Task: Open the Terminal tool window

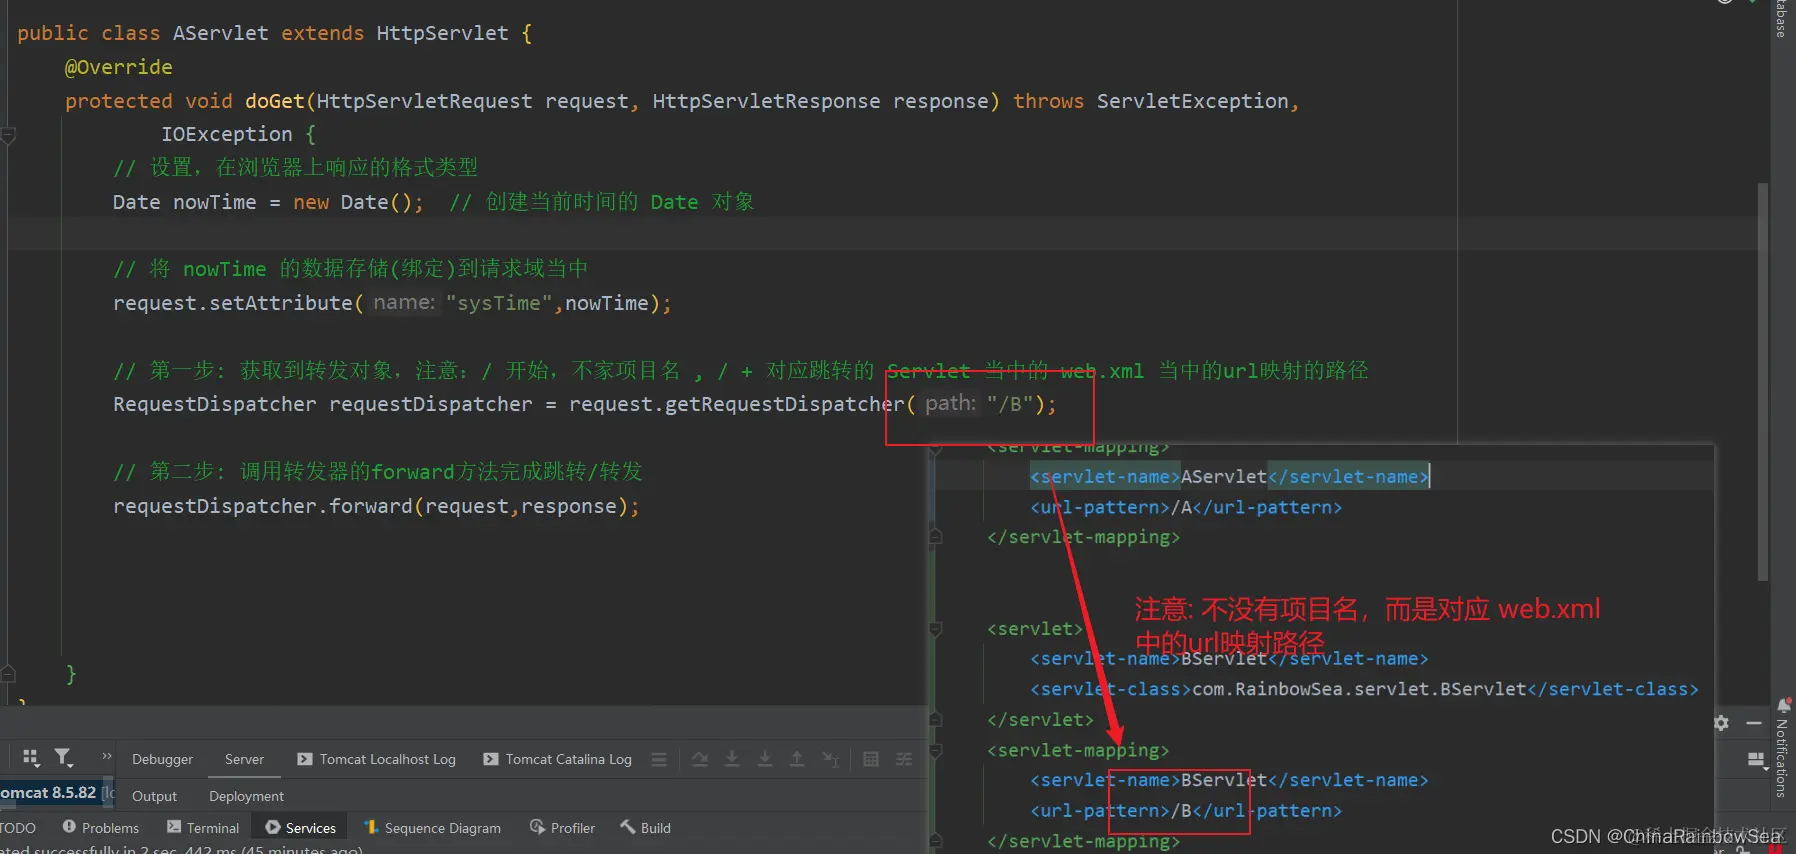Action: 203,828
